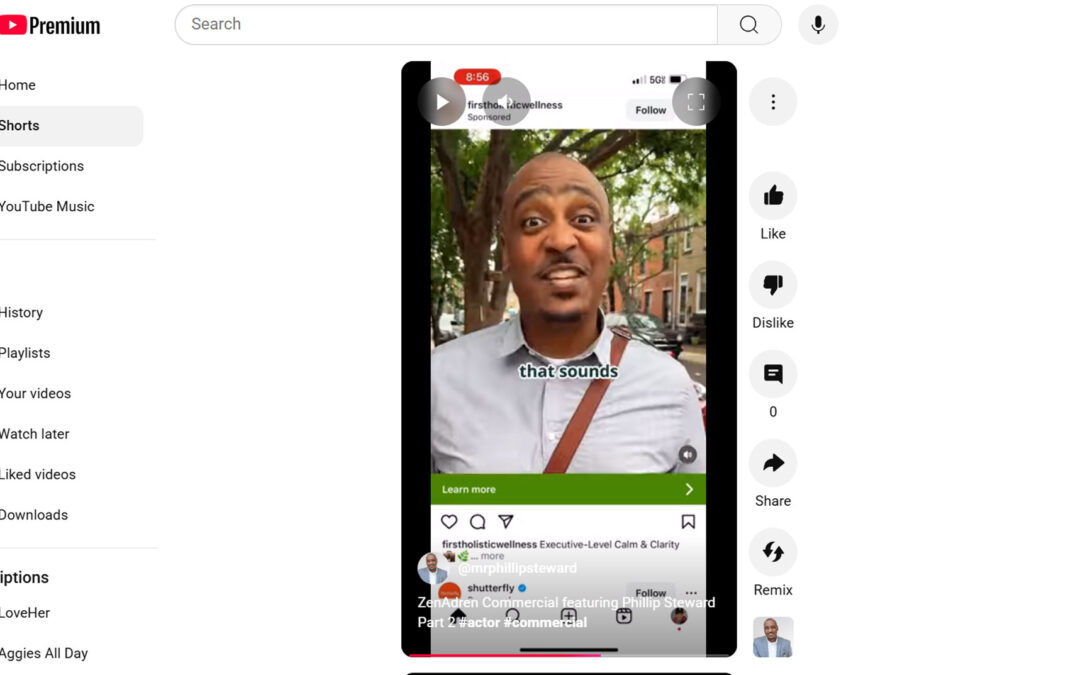
Task: Dislike this Short with thumbs down
Action: [773, 285]
